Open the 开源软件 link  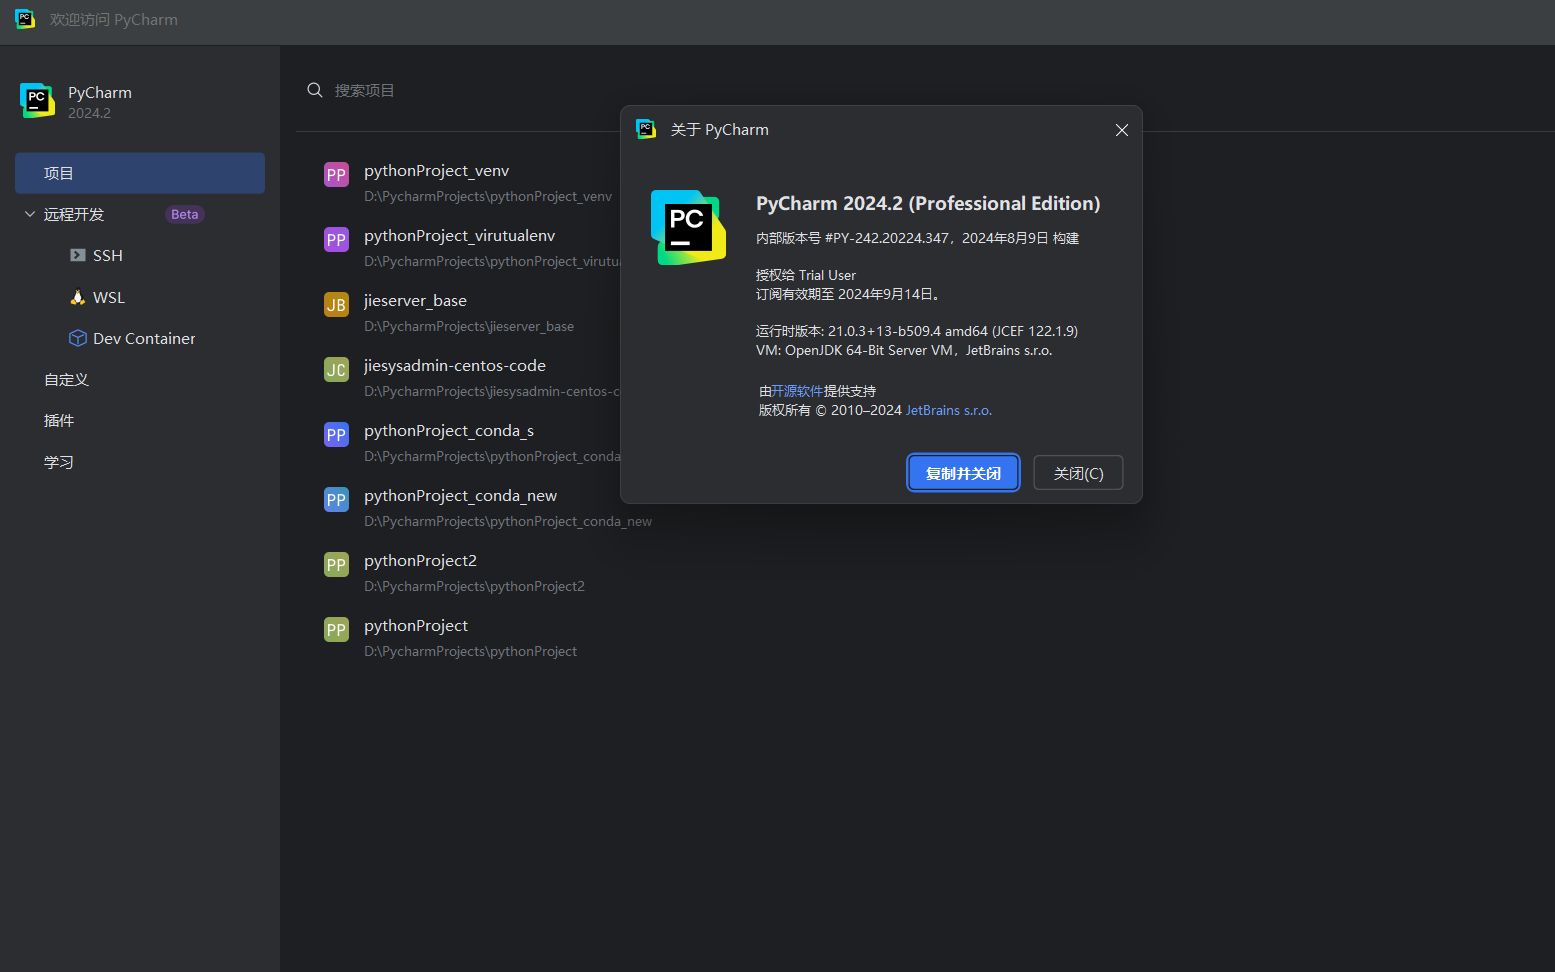[797, 391]
